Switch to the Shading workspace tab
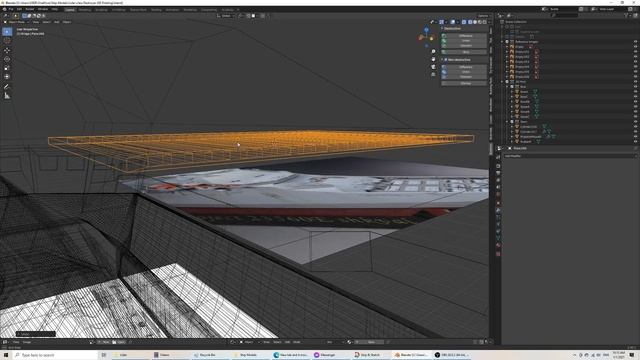Viewport: 640px width, 360px height. (x=156, y=9)
